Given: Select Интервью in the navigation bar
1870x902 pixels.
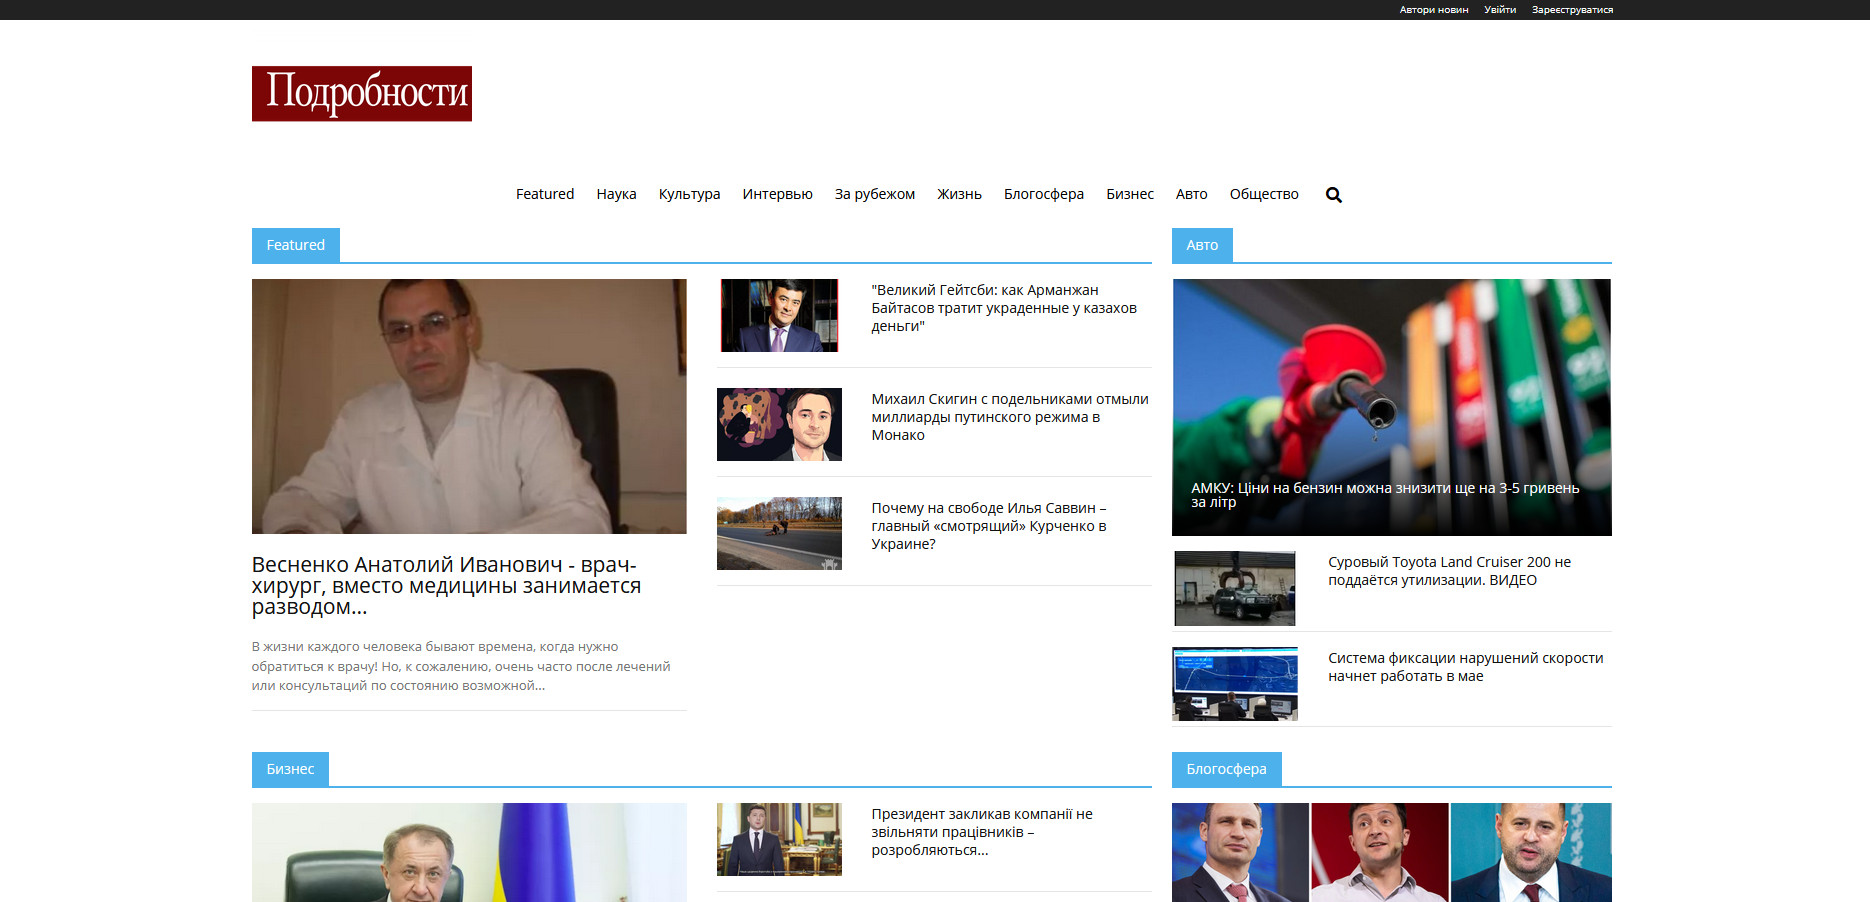Looking at the screenshot, I should point(777,194).
